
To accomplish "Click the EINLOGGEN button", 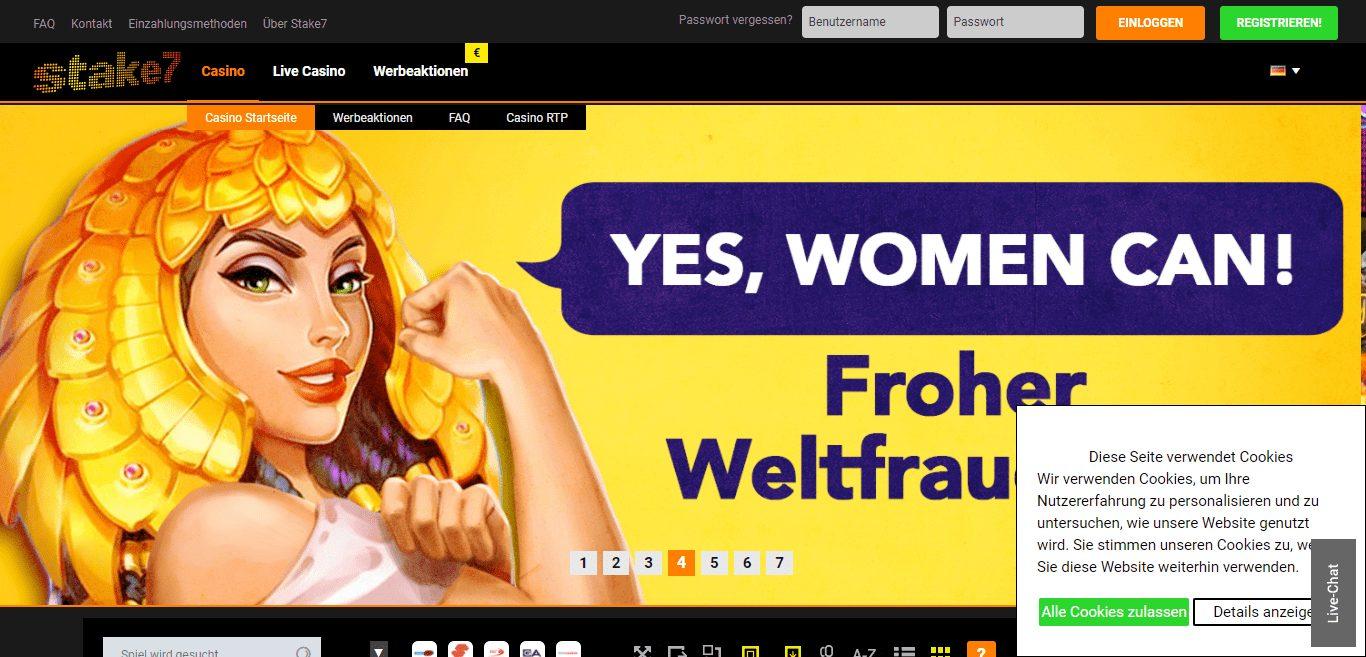I will pyautogui.click(x=1150, y=23).
